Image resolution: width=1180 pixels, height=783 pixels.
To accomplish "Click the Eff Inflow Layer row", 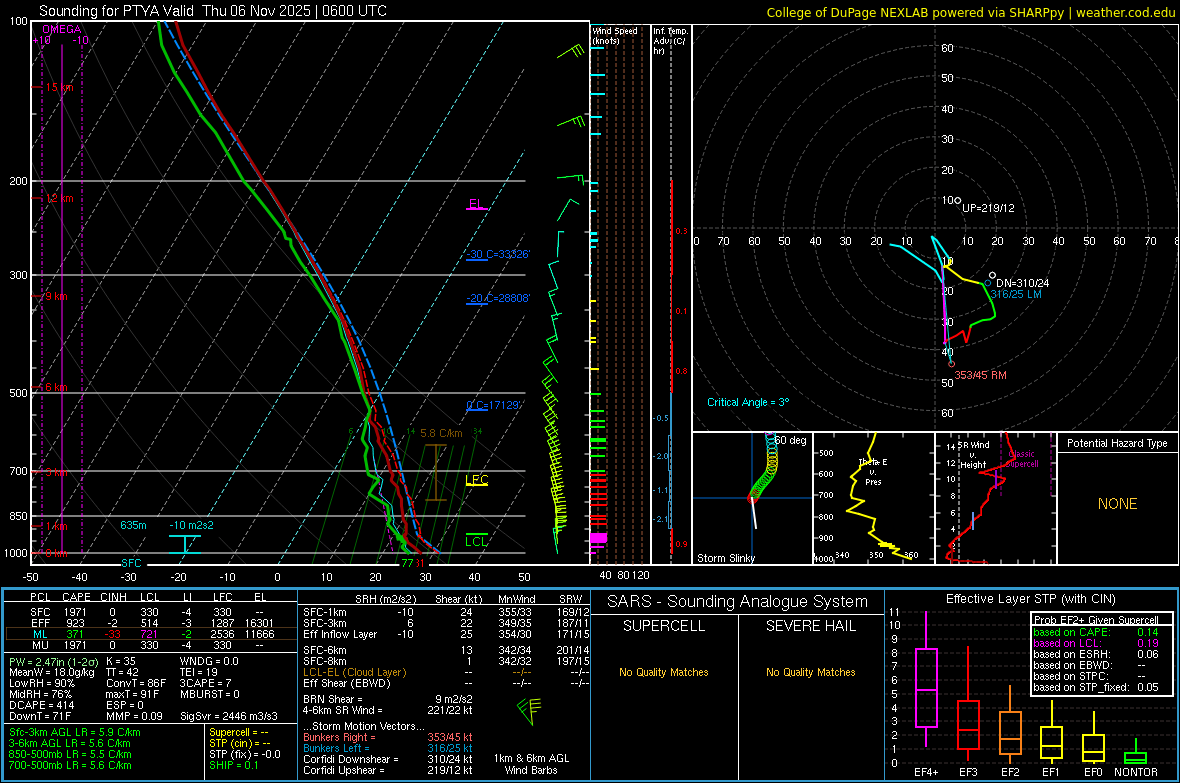I will tap(446, 634).
